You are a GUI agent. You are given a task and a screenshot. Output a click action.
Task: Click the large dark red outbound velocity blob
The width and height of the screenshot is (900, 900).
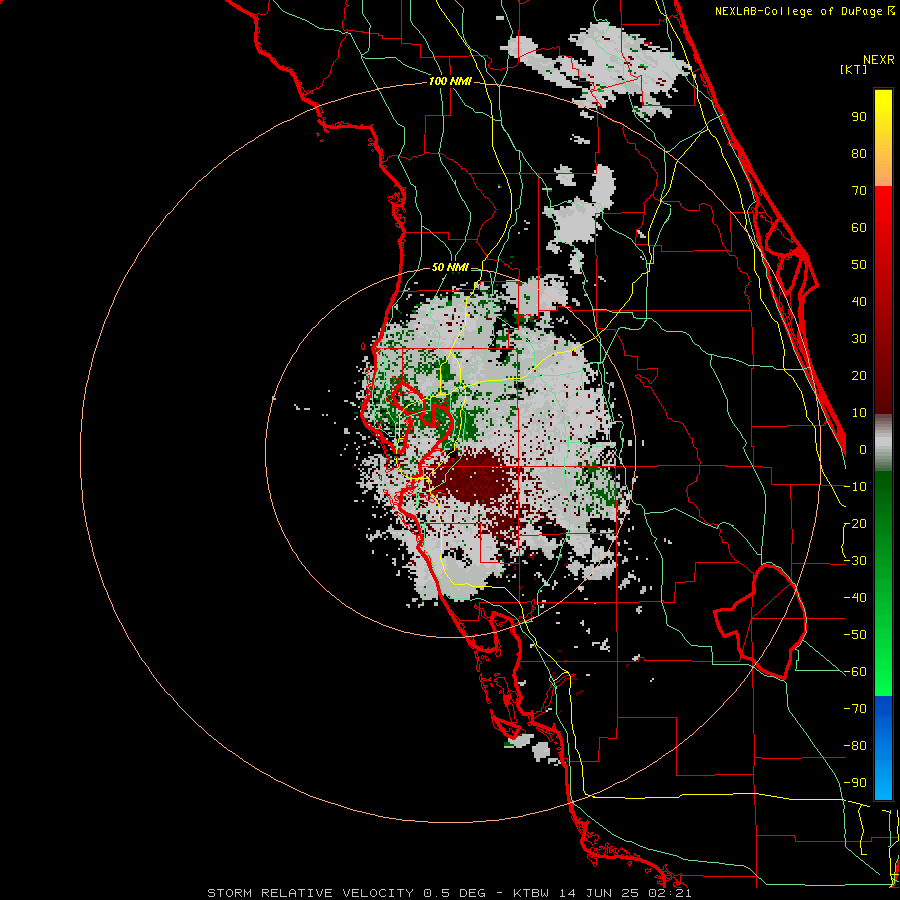click(x=474, y=478)
